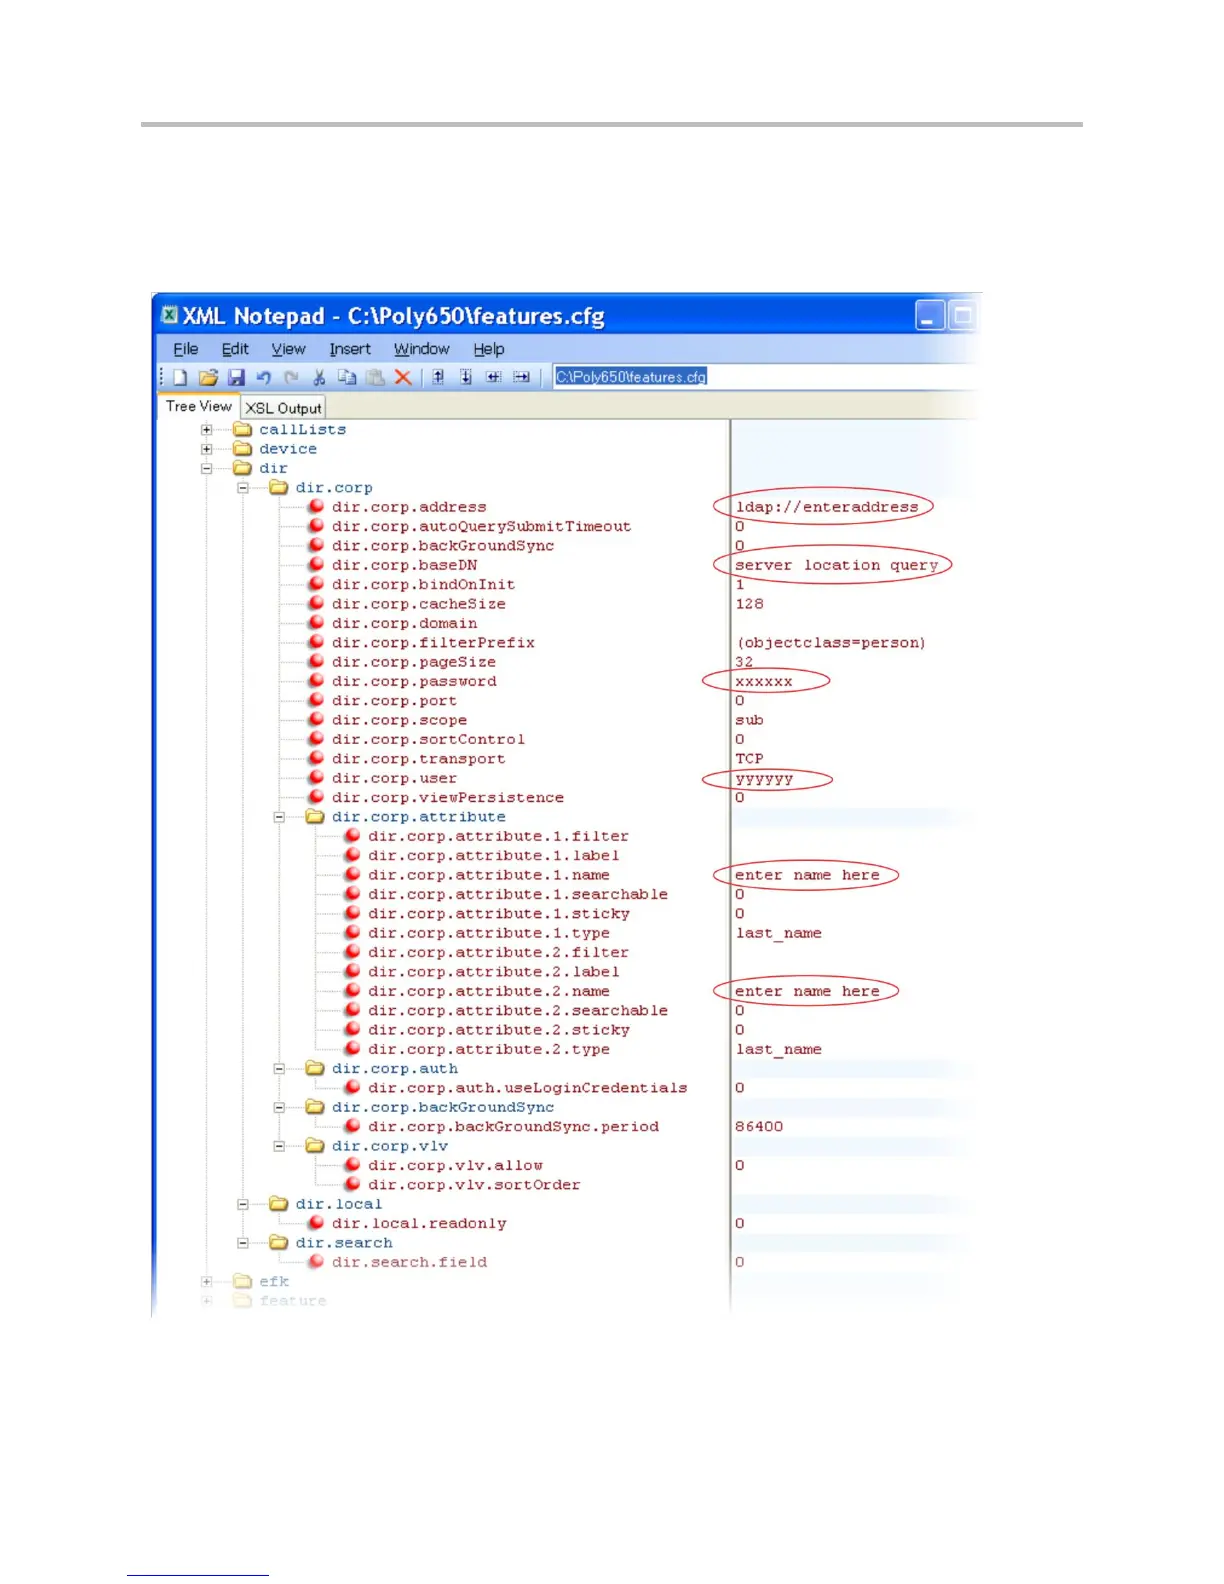
Task: Click the dir.corp.attribute folder icon
Action: (315, 816)
